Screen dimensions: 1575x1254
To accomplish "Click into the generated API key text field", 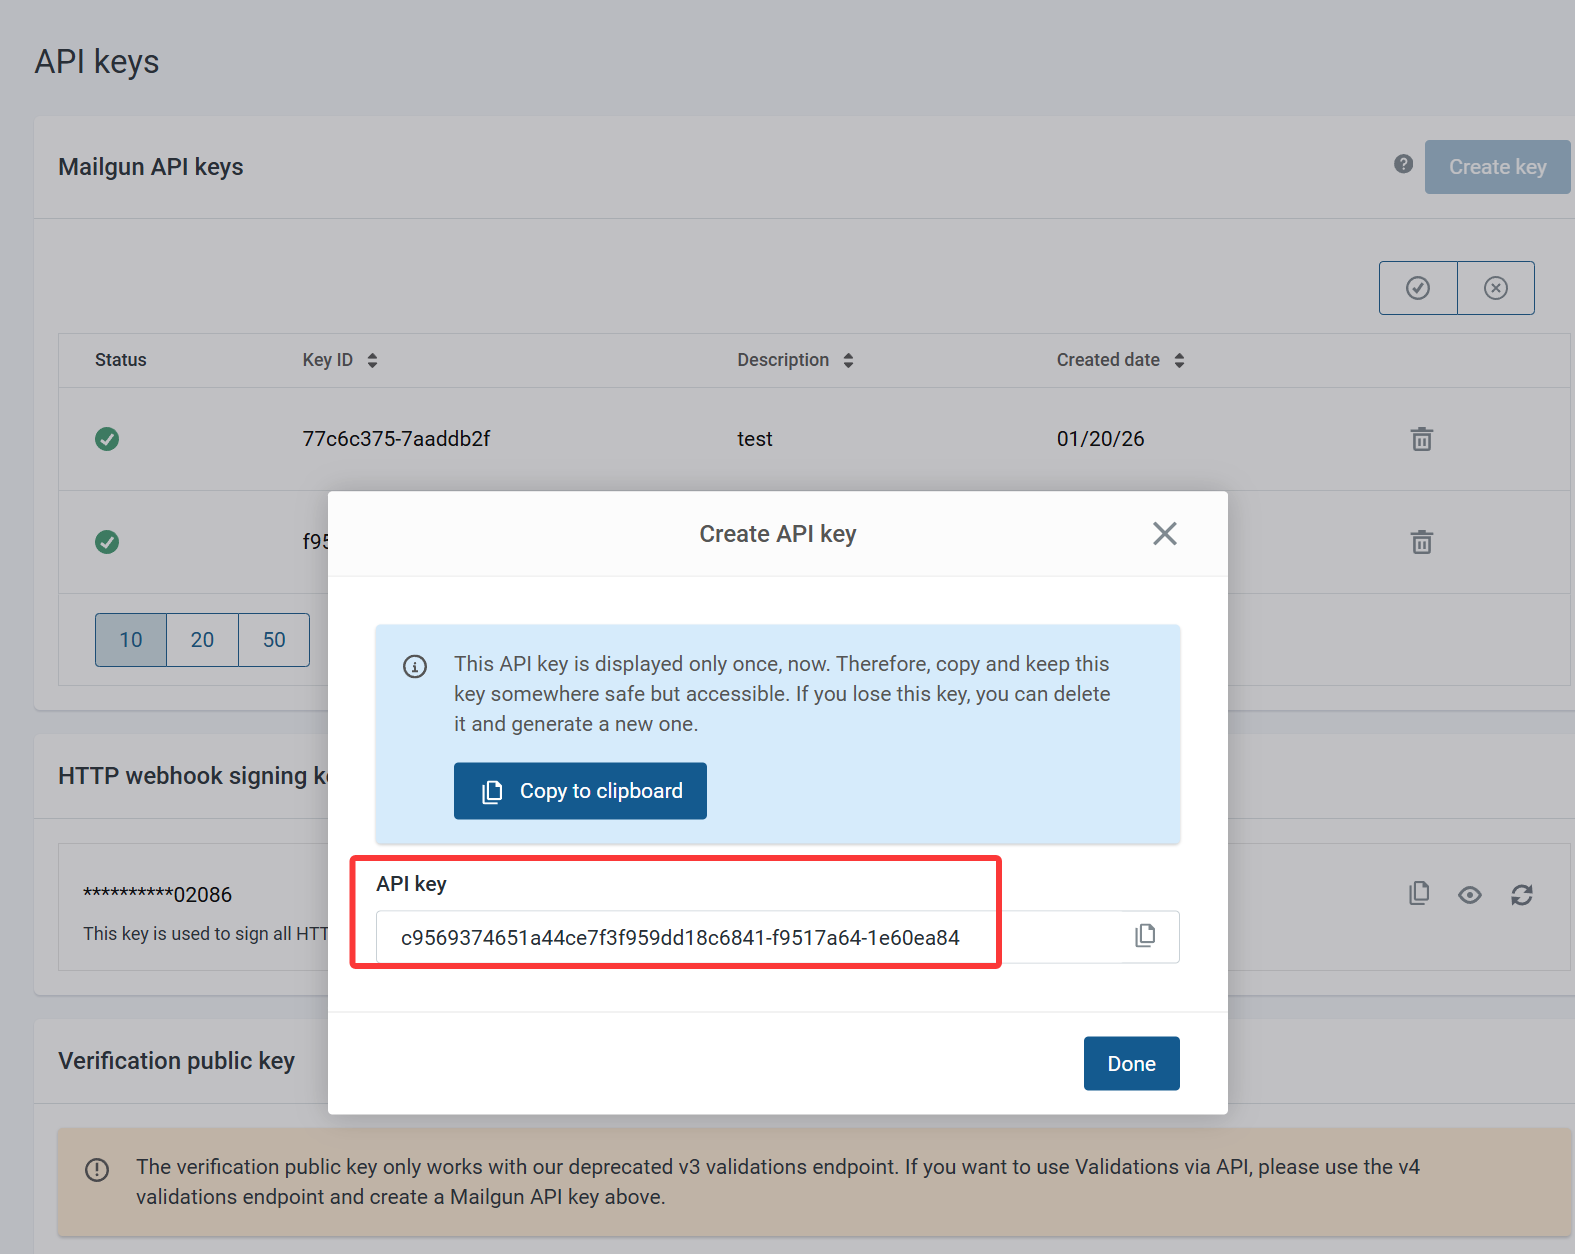I will click(x=750, y=937).
